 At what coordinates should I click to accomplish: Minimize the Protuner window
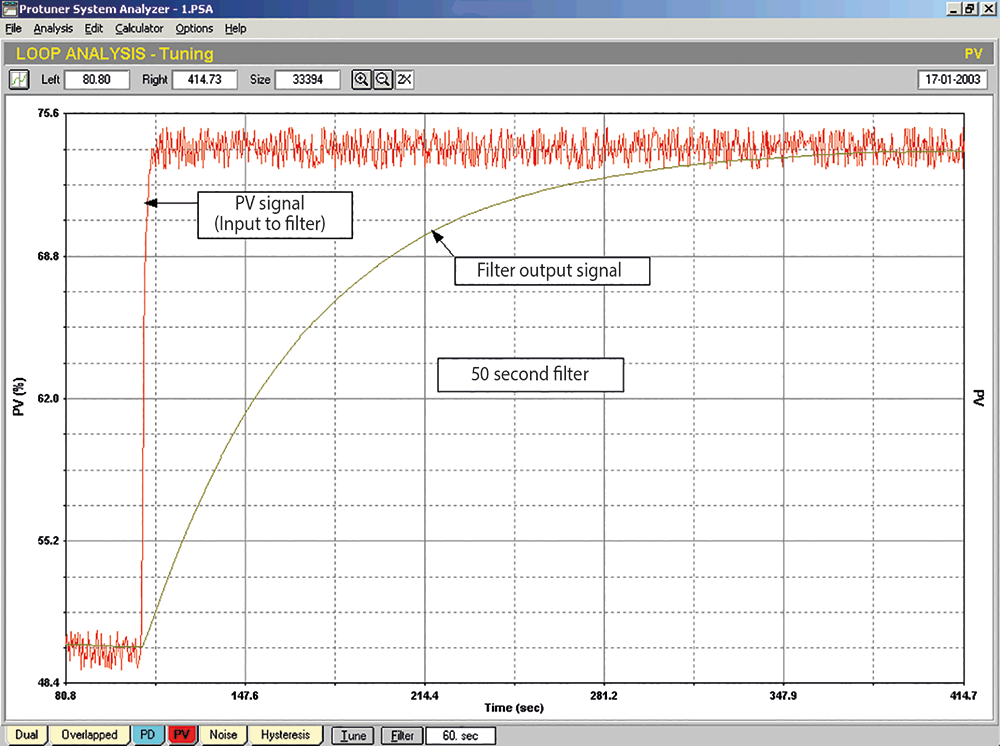click(954, 9)
